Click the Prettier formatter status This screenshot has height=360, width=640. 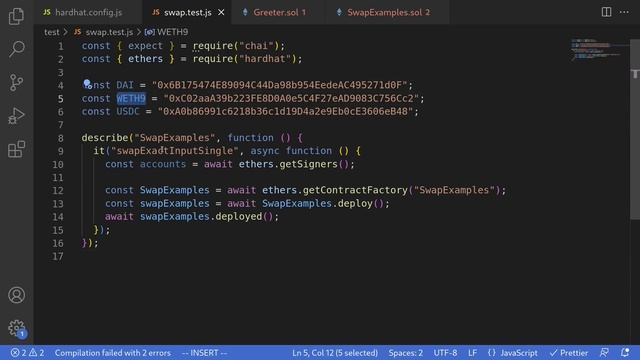point(569,353)
